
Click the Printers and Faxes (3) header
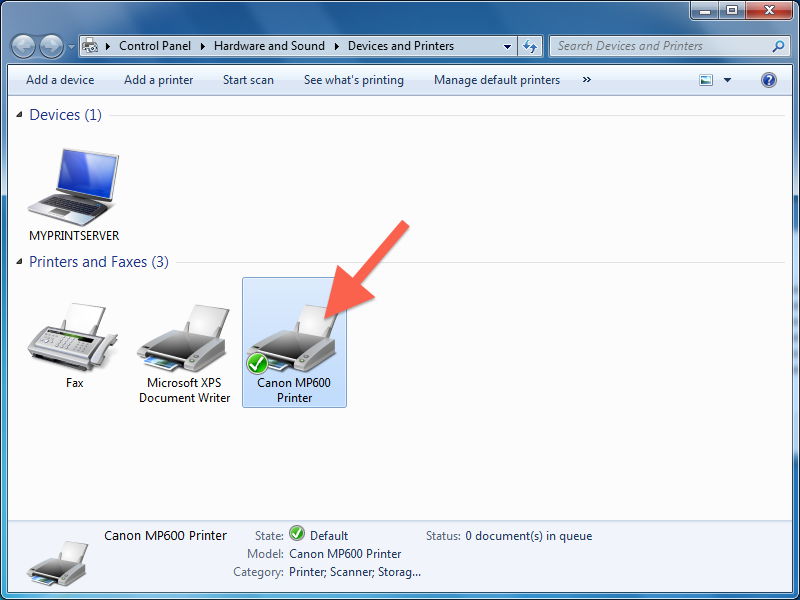click(98, 262)
